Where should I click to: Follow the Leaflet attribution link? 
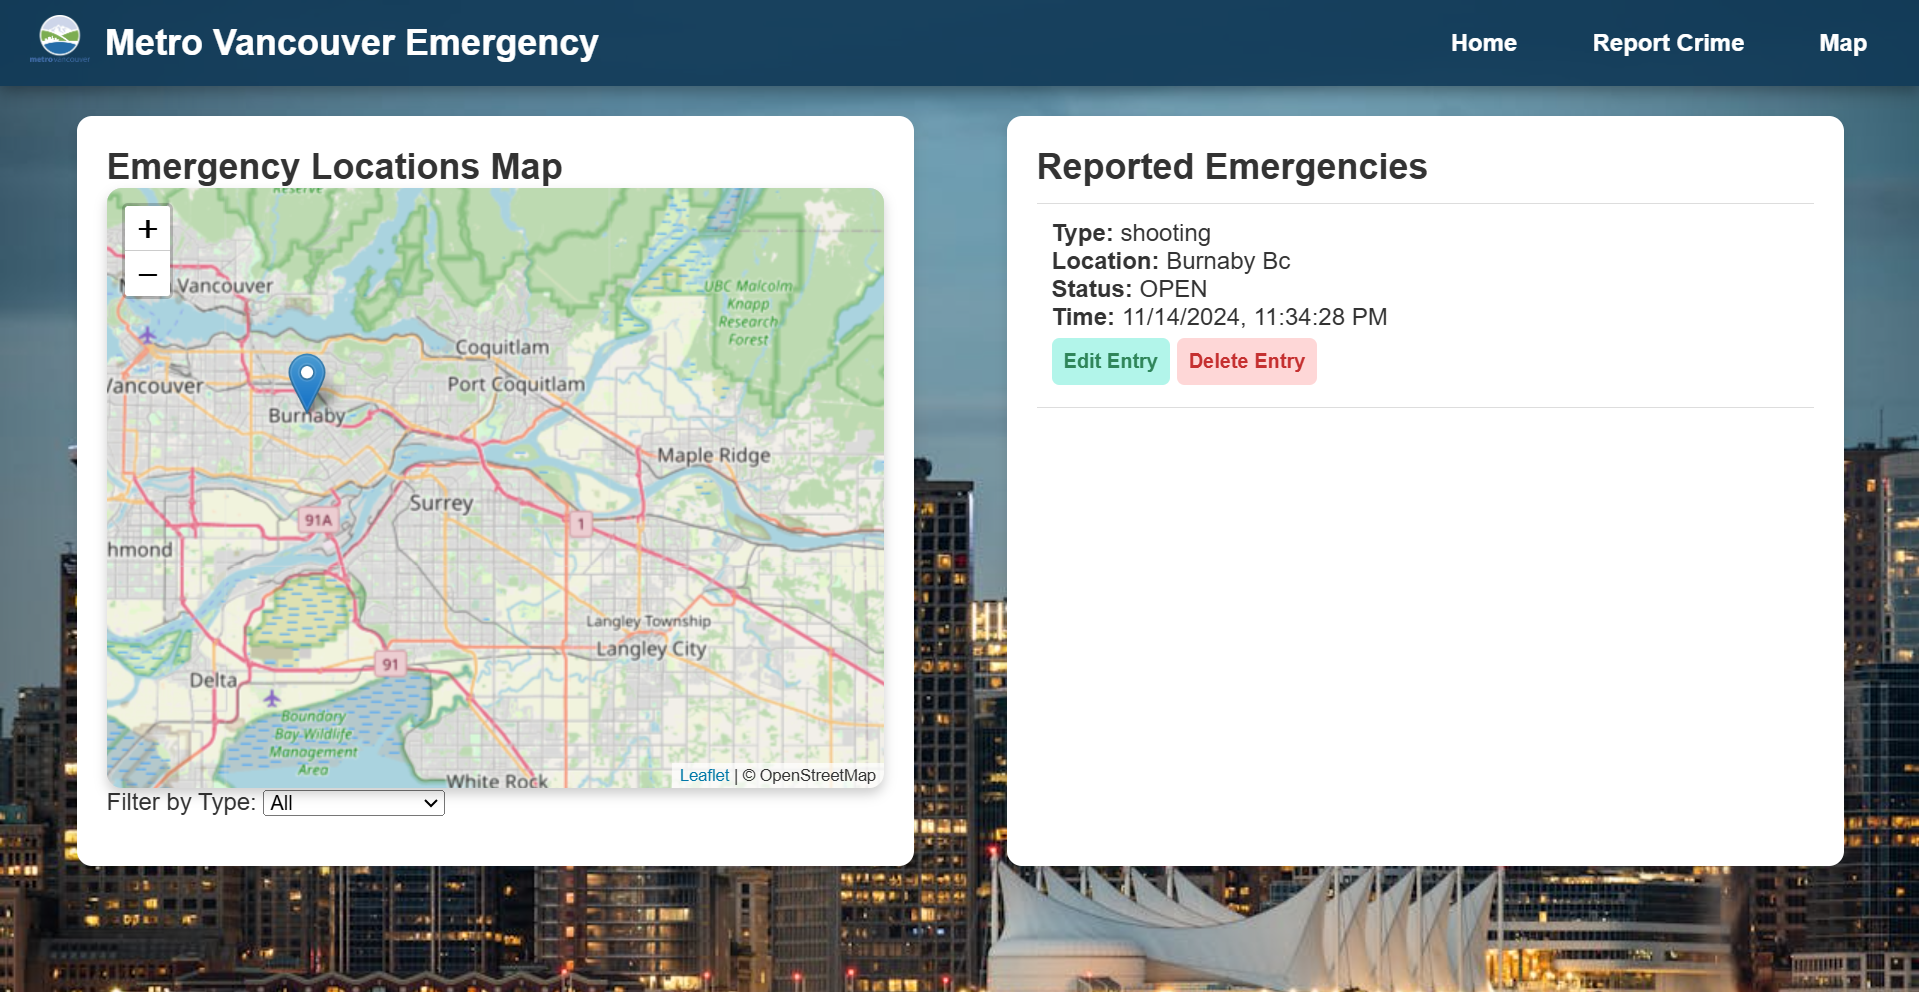point(703,775)
